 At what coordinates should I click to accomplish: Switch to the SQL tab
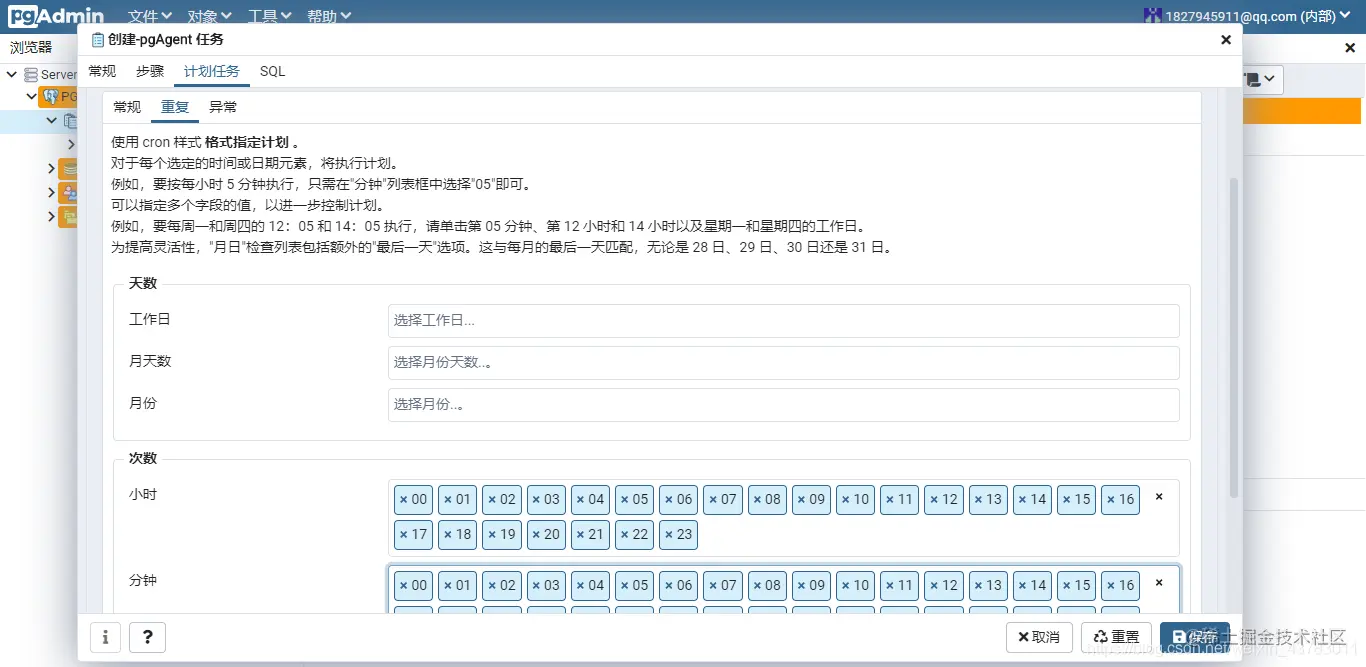click(x=272, y=71)
